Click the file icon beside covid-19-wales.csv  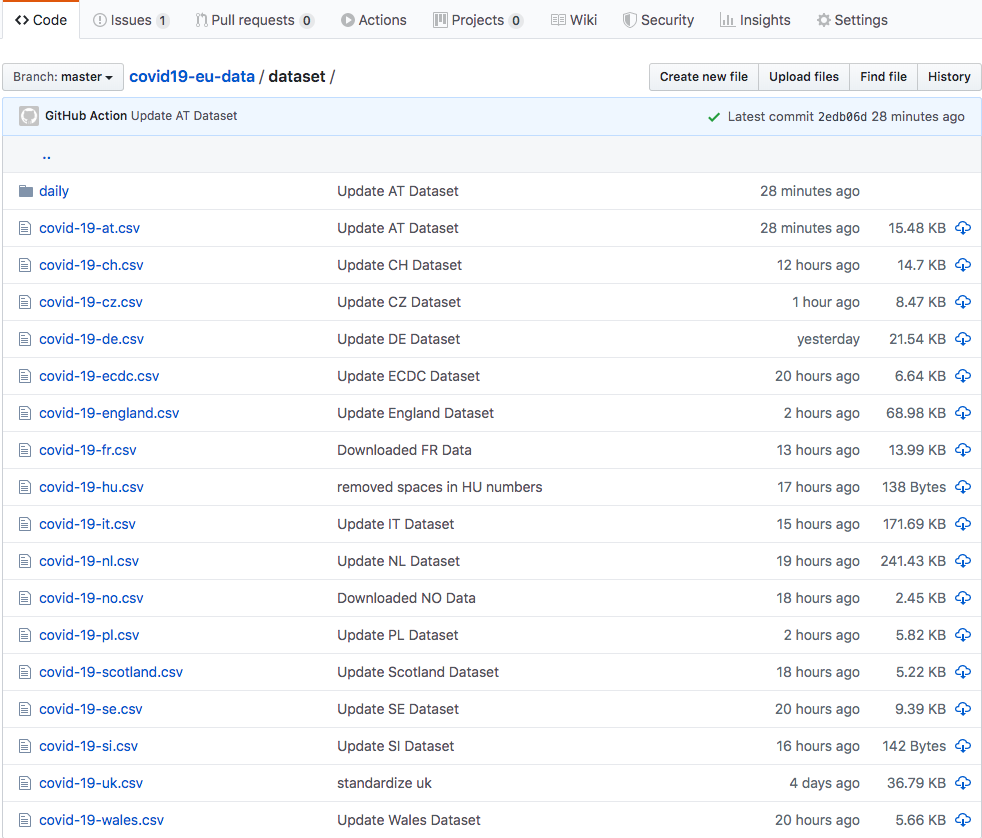tap(25, 819)
